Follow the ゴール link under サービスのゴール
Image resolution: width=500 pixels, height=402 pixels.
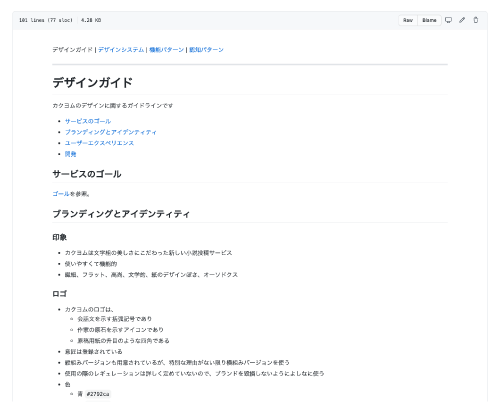point(61,194)
